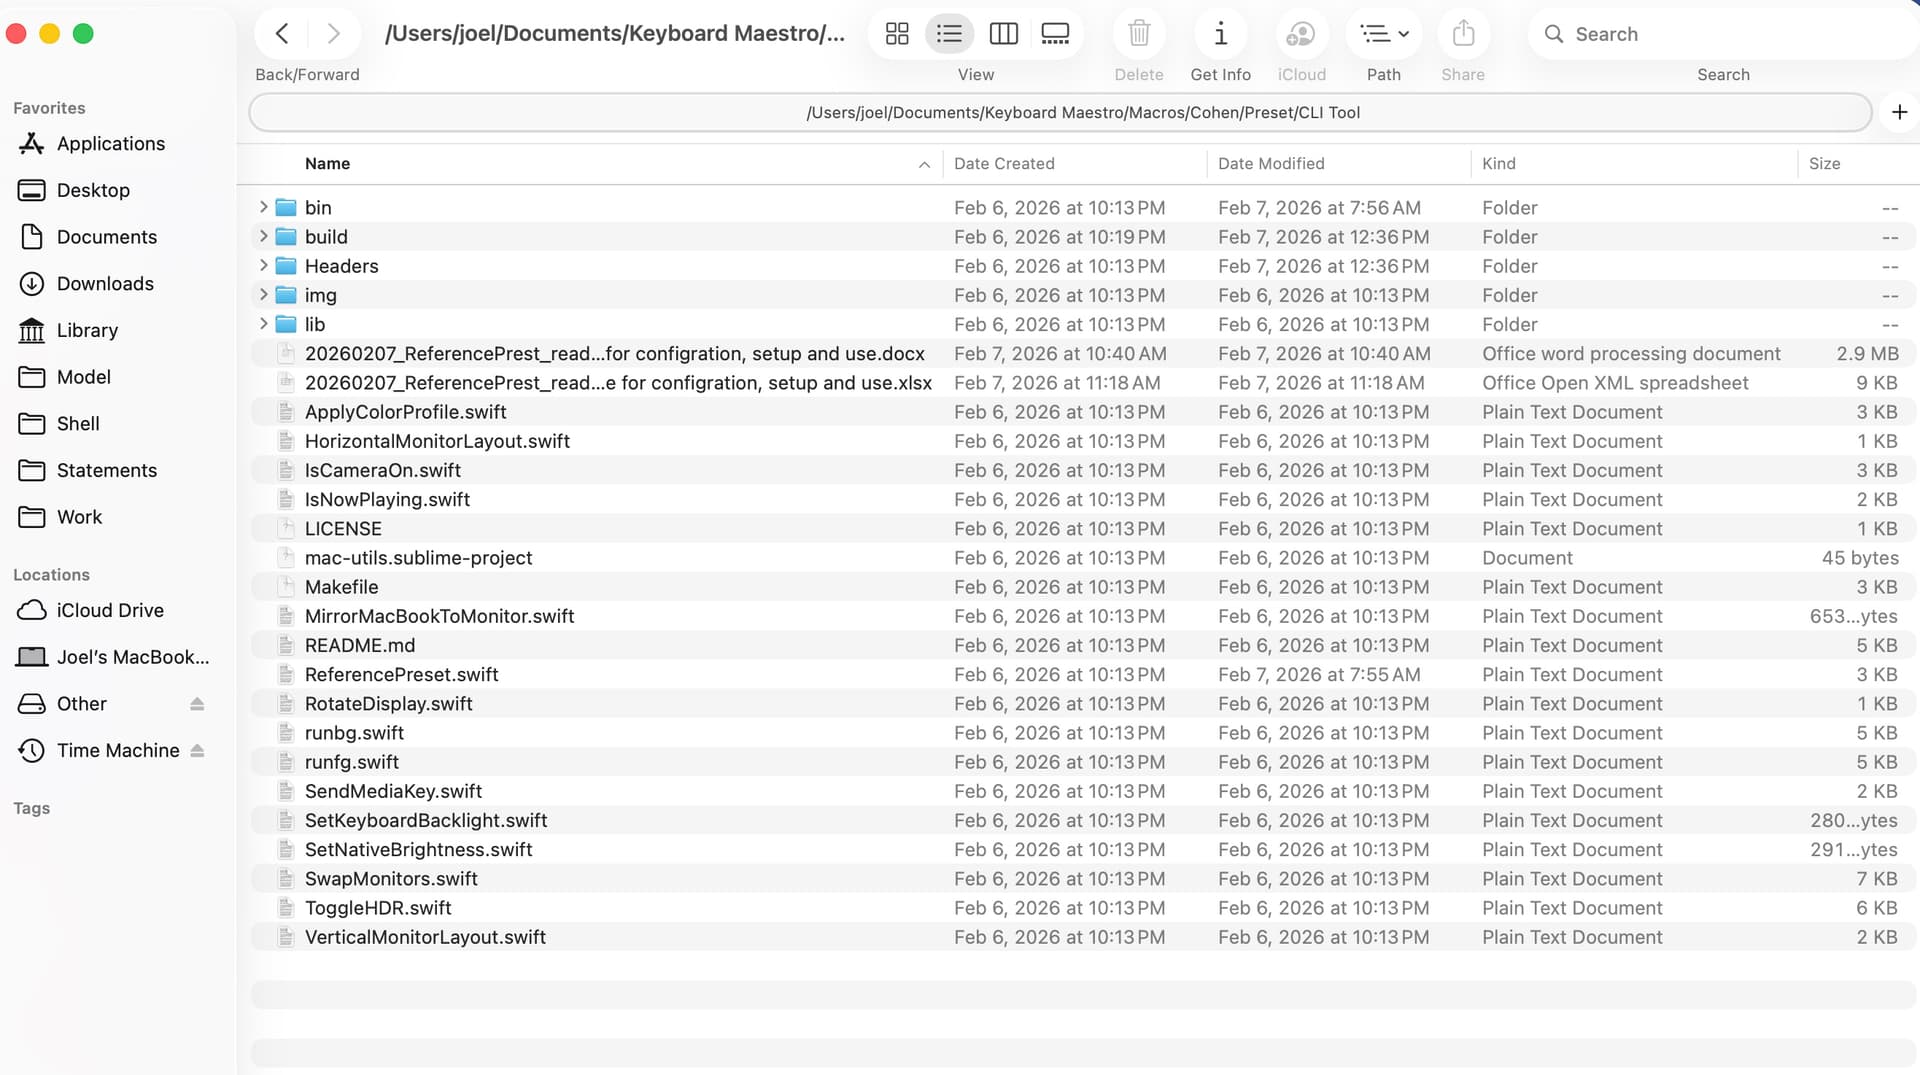
Task: Select the ReferencePreset.swift file
Action: [401, 675]
